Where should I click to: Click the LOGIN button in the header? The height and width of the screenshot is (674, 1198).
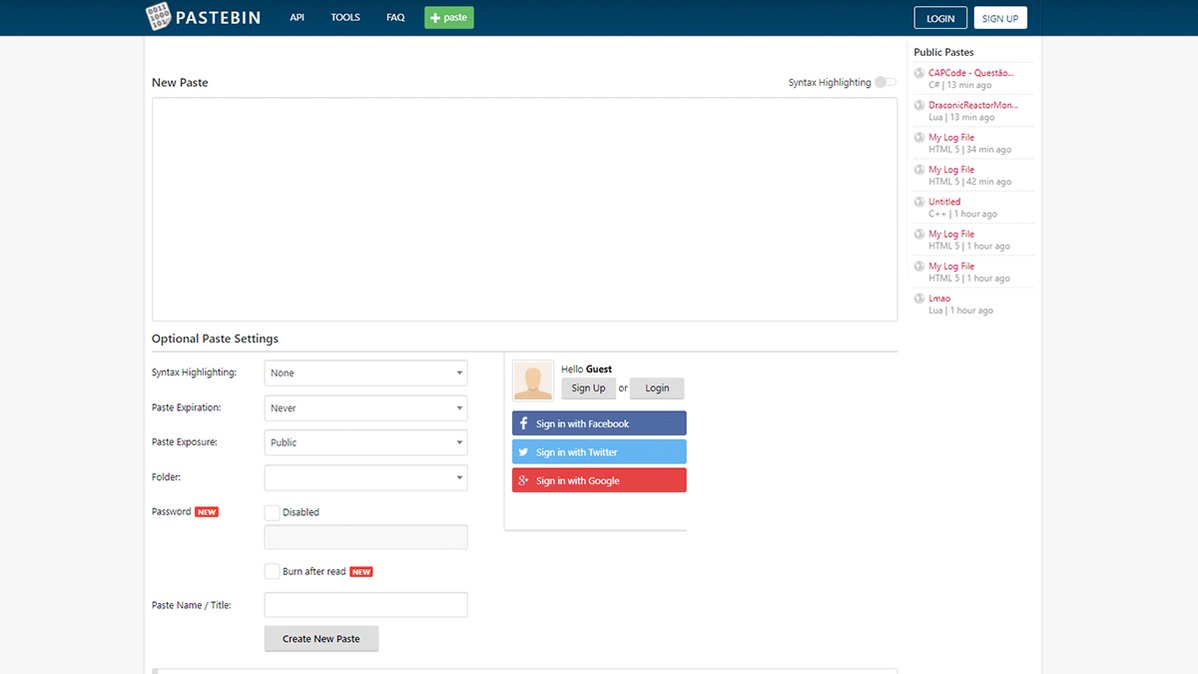click(x=941, y=18)
